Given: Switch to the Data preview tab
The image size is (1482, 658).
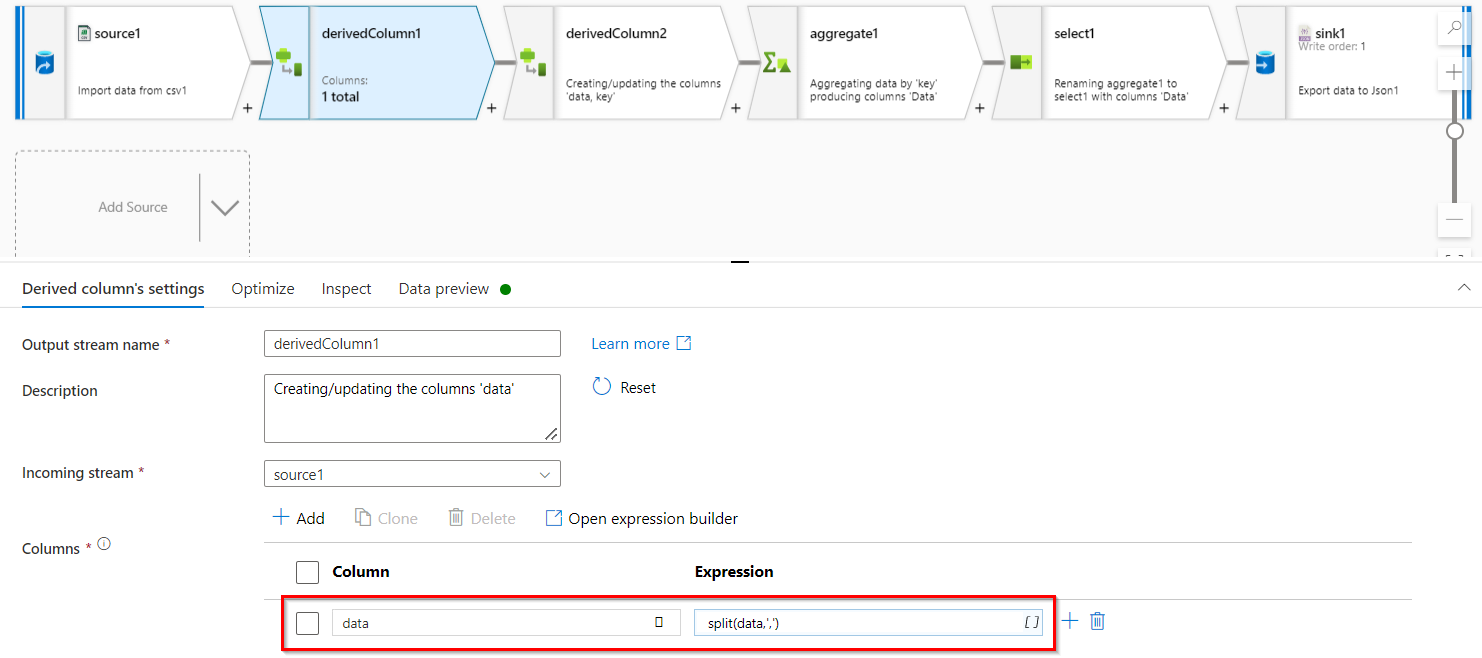Looking at the screenshot, I should pos(444,288).
